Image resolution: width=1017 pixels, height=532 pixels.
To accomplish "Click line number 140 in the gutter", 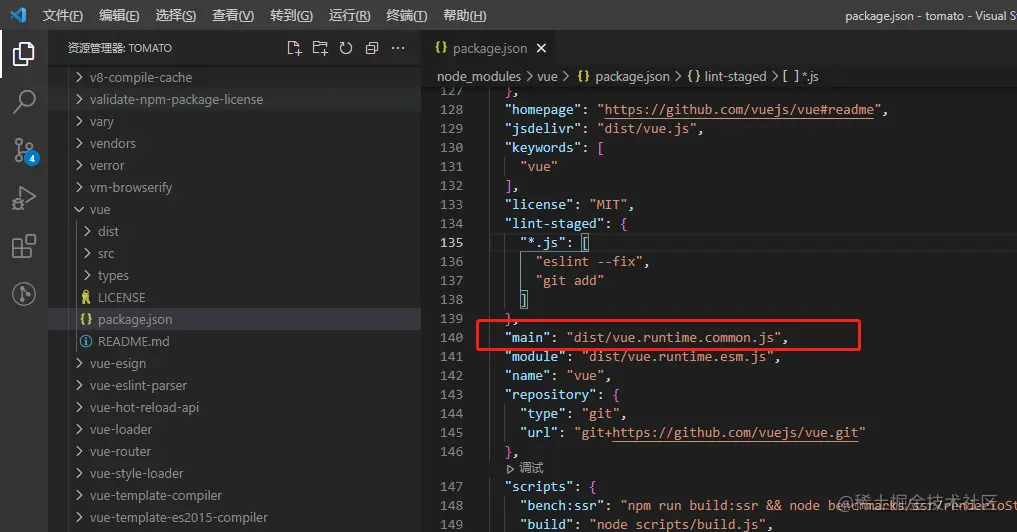I will pyautogui.click(x=451, y=337).
